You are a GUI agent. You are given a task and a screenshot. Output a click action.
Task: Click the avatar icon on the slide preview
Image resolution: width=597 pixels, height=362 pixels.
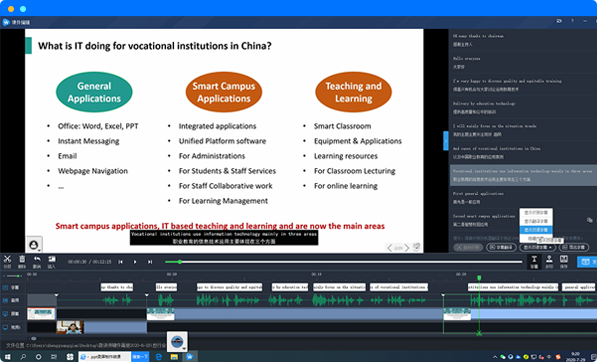34,245
